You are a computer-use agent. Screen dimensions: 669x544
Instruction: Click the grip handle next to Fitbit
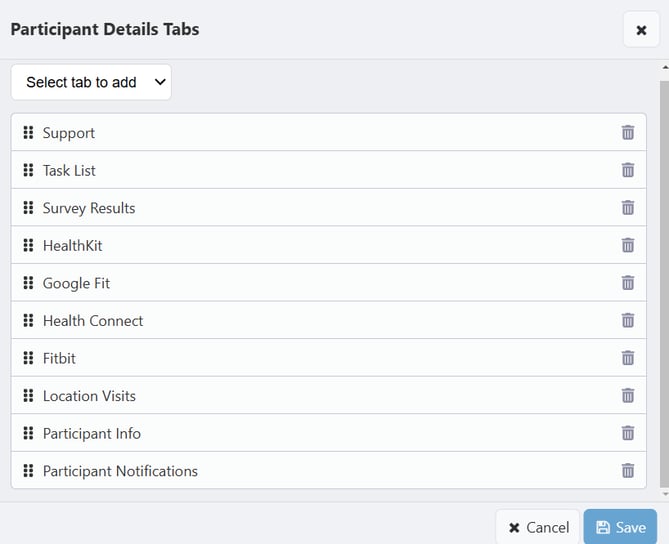click(28, 358)
